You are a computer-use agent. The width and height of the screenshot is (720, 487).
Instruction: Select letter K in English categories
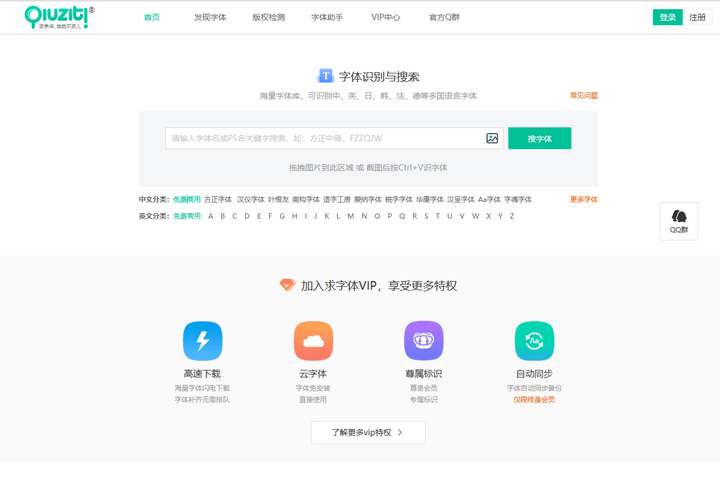(327, 216)
